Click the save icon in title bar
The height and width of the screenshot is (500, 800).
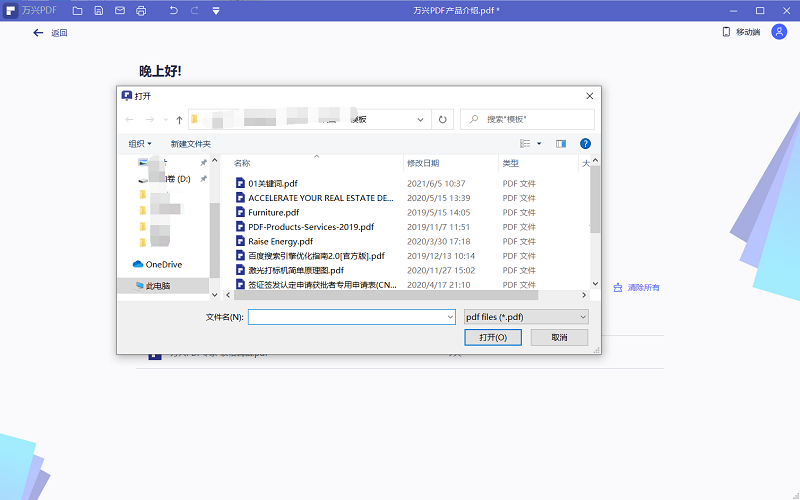tap(98, 10)
